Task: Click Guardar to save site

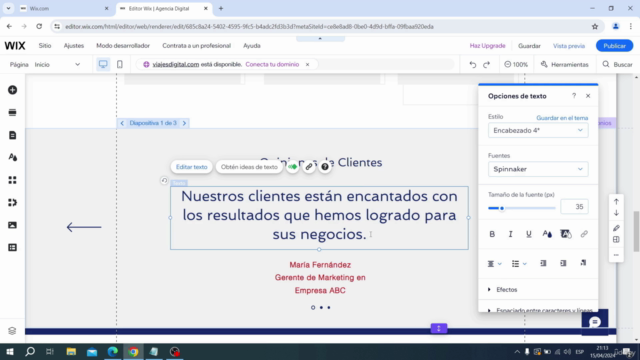Action: 529,46
